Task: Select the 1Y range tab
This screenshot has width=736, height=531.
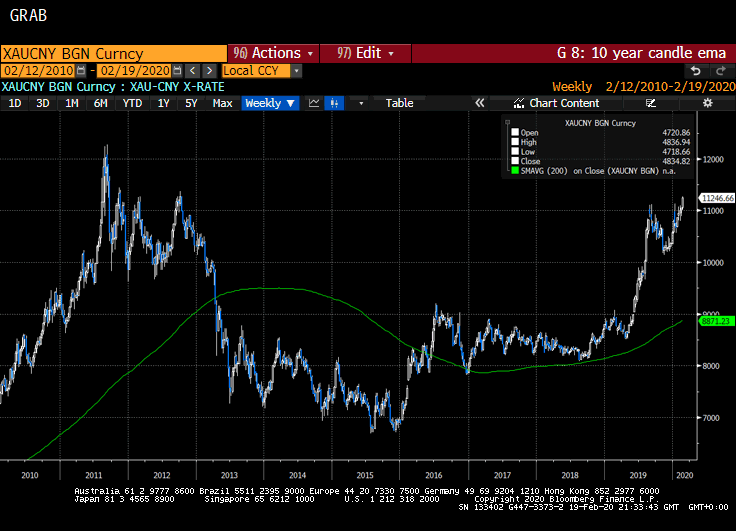Action: point(163,103)
